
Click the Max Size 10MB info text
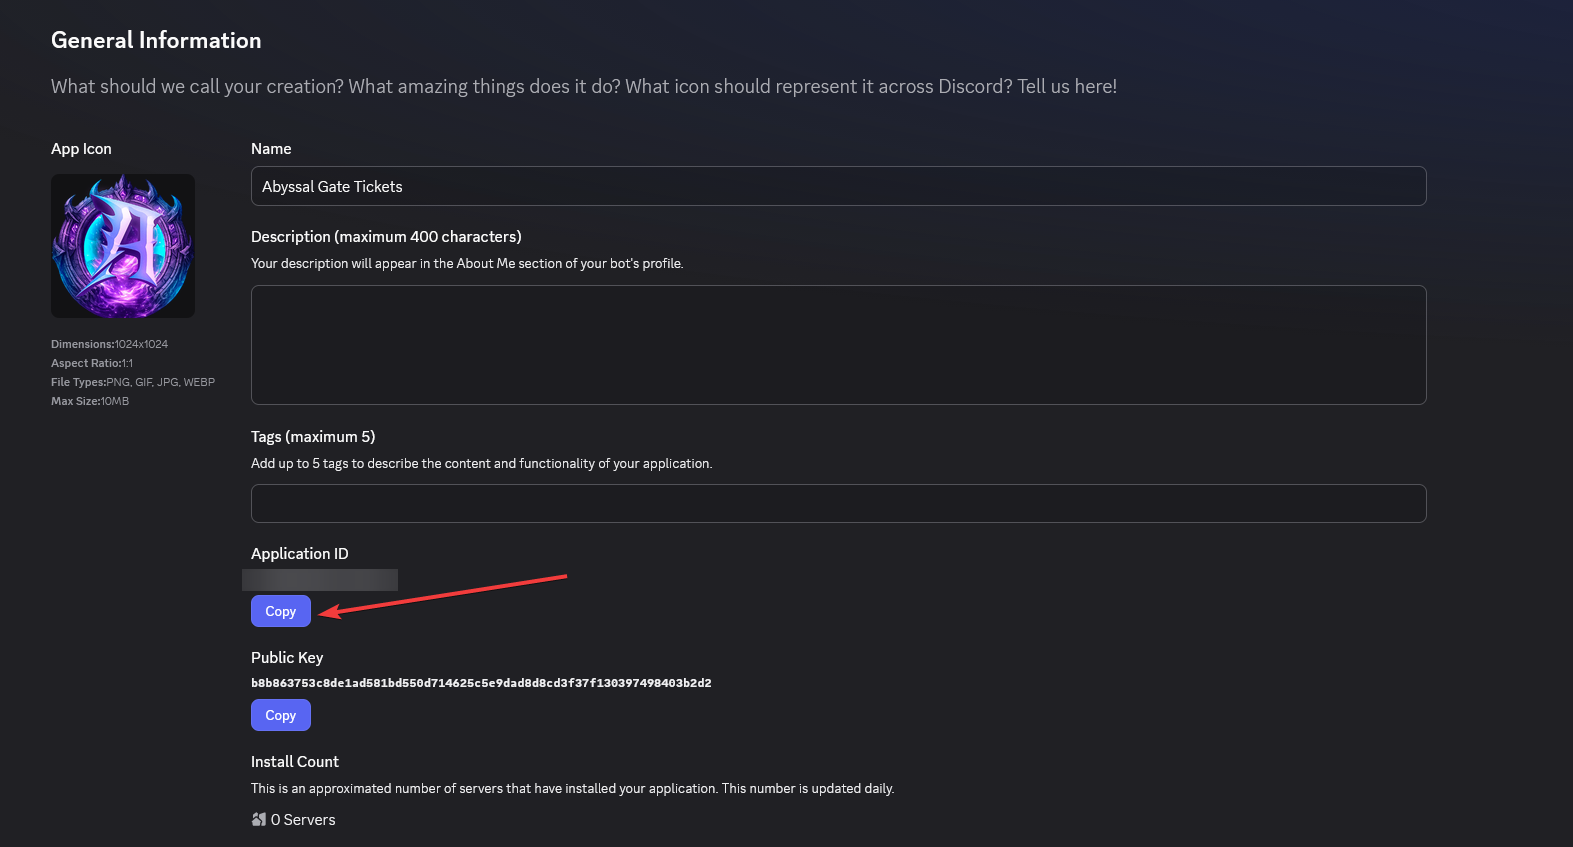[x=89, y=400]
